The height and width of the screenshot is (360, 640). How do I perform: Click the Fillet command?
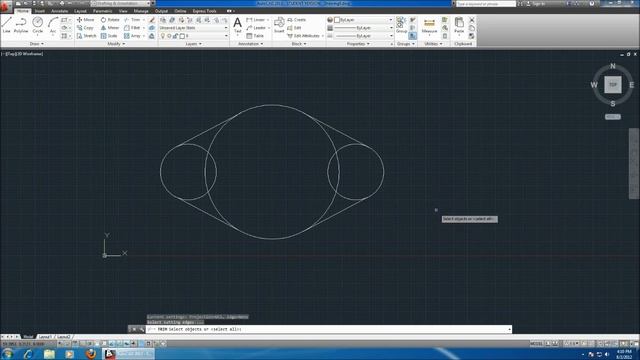point(132,28)
